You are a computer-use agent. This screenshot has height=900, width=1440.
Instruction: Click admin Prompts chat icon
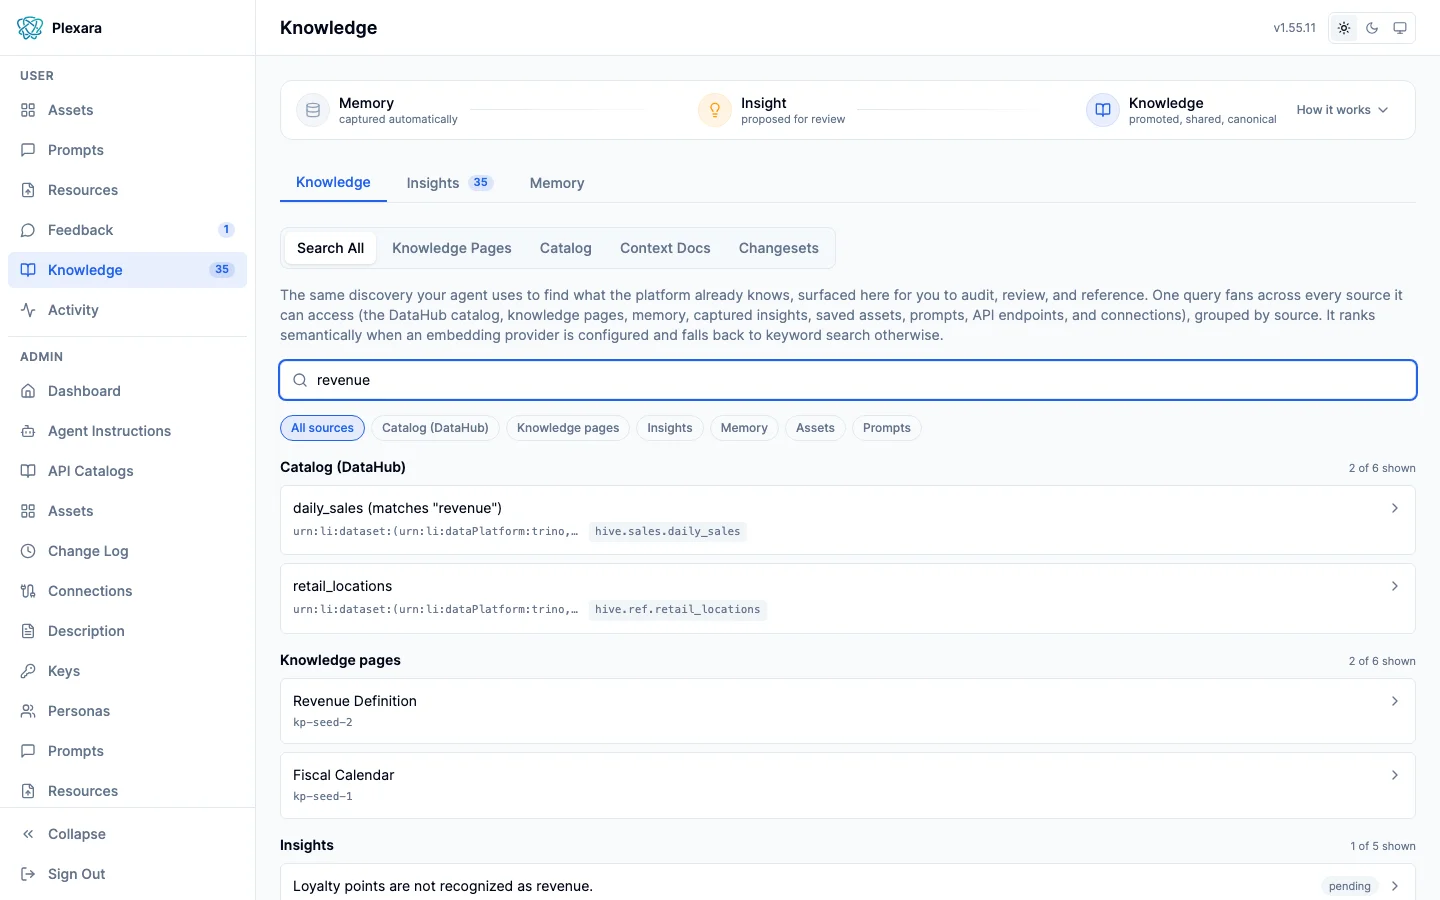28,751
